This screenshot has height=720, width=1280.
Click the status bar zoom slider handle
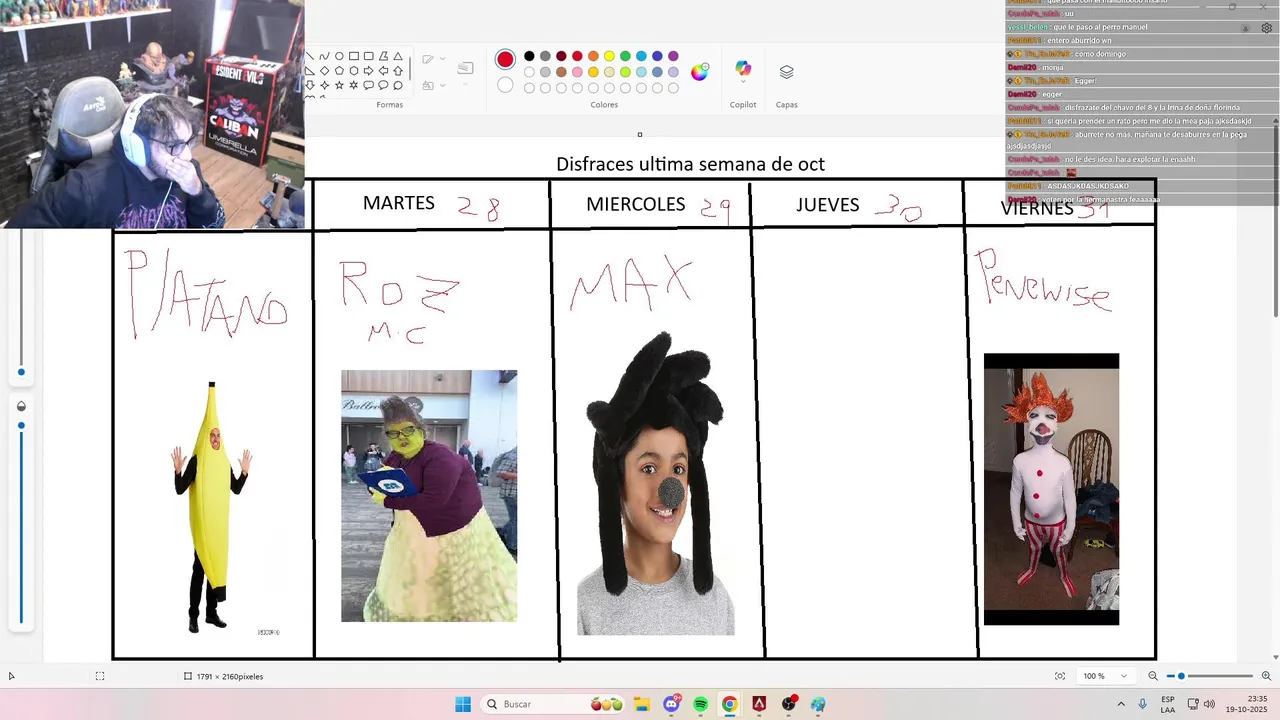tap(1181, 676)
